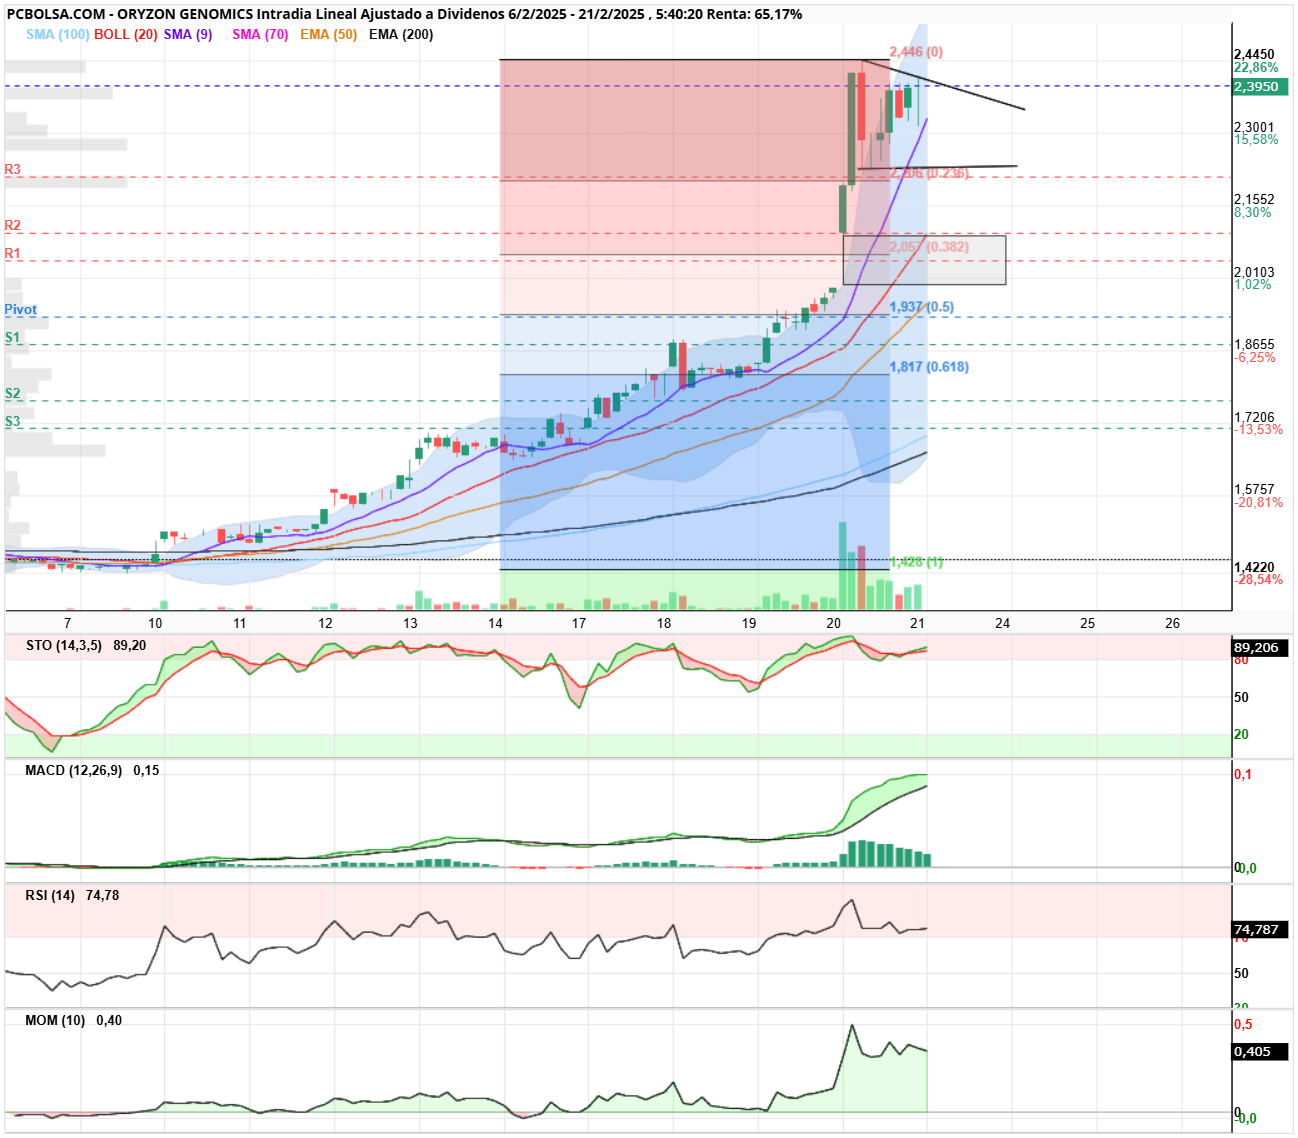Click the 1,817 (0.618) Fibonacci level label
The height and width of the screenshot is (1138, 1298).
click(x=929, y=367)
